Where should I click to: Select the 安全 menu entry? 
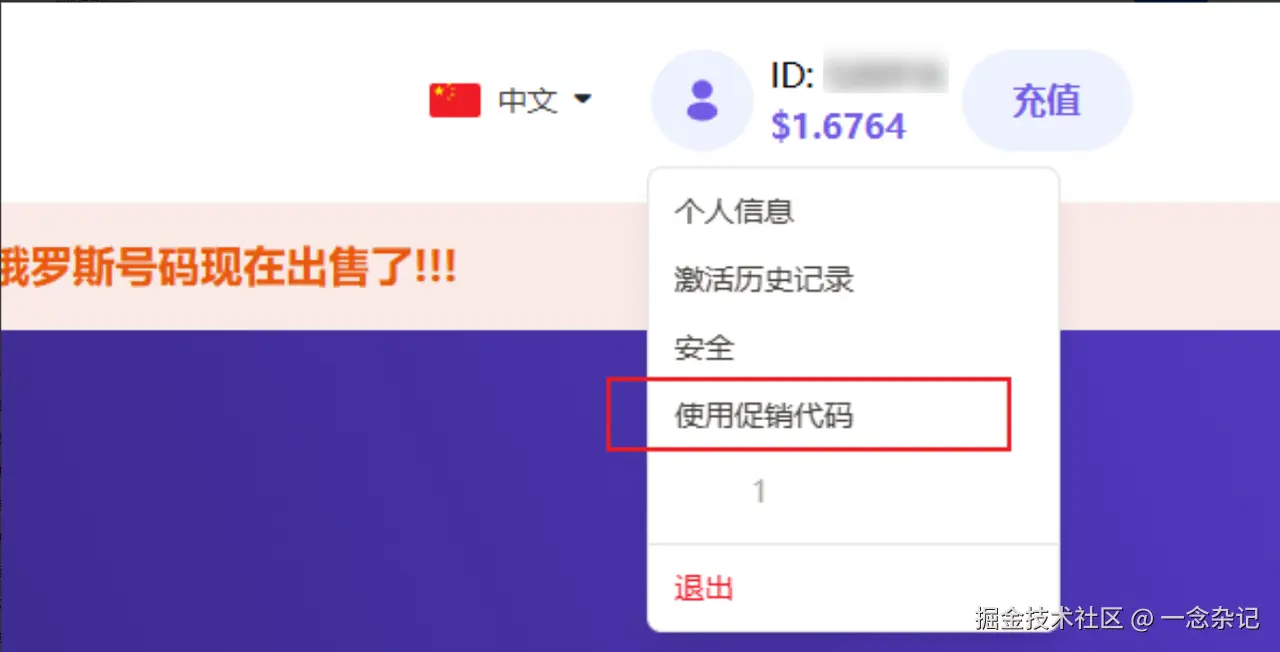pyautogui.click(x=704, y=348)
